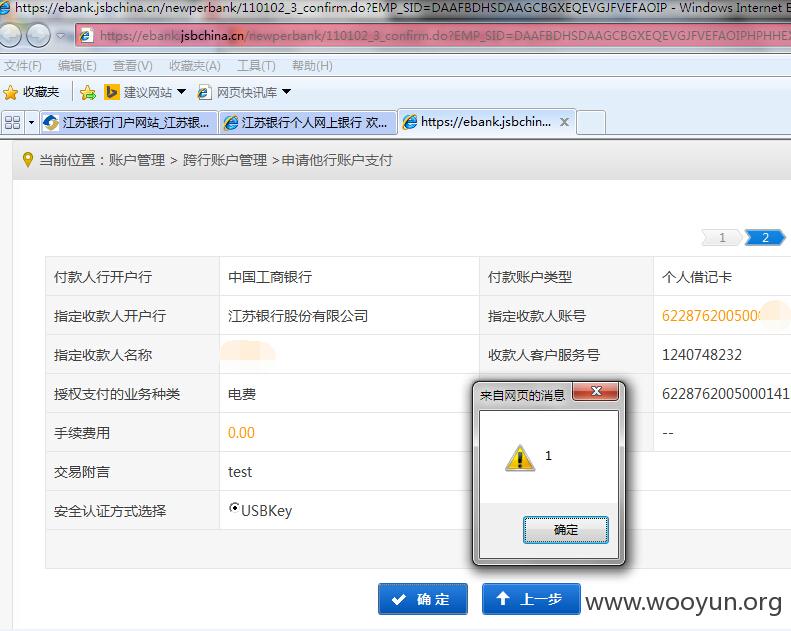Close the ebank.jsbchina tab

tap(564, 122)
